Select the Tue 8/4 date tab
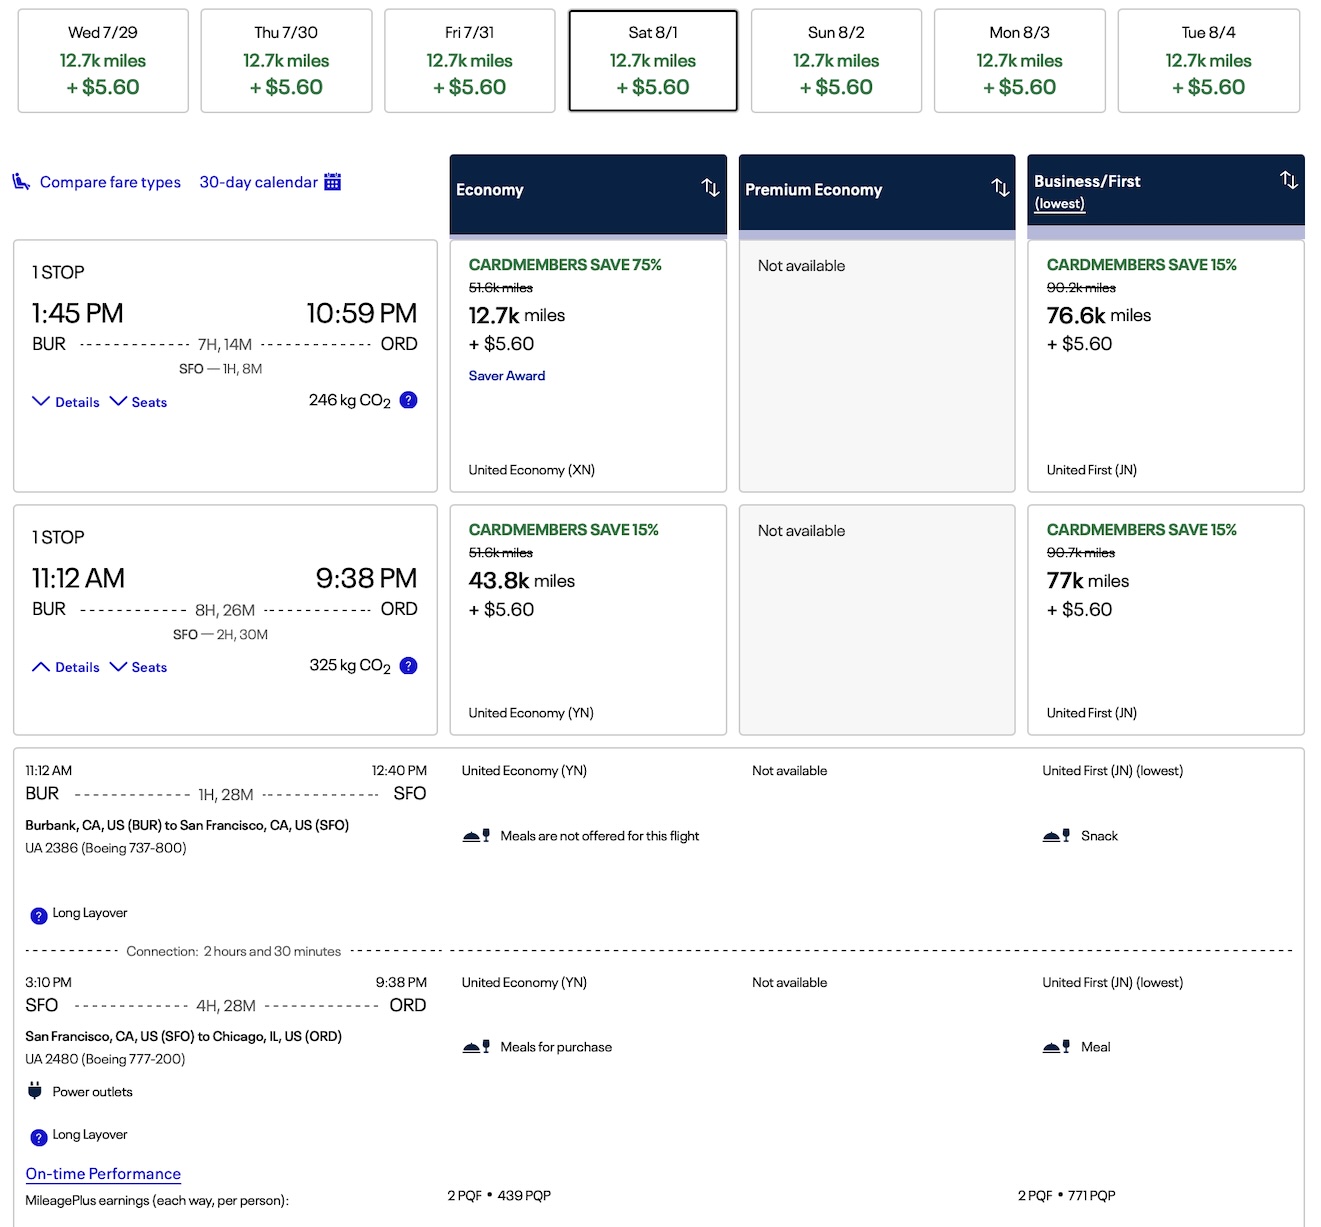Image resolution: width=1321 pixels, height=1227 pixels. click(x=1208, y=61)
